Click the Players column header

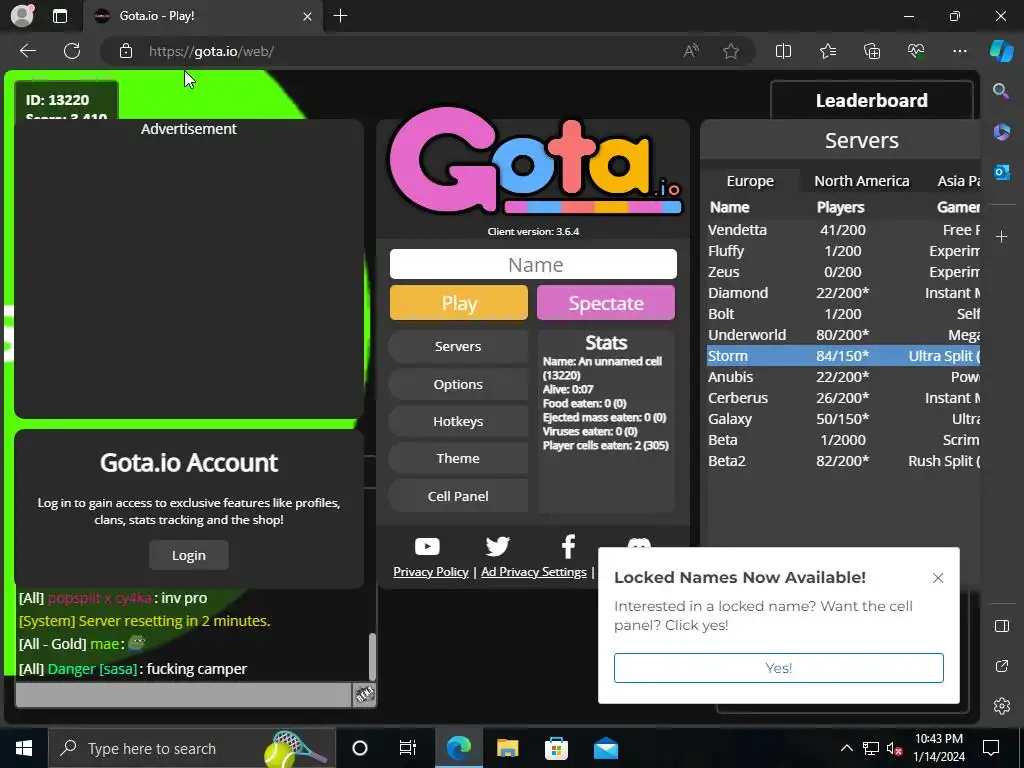840,207
